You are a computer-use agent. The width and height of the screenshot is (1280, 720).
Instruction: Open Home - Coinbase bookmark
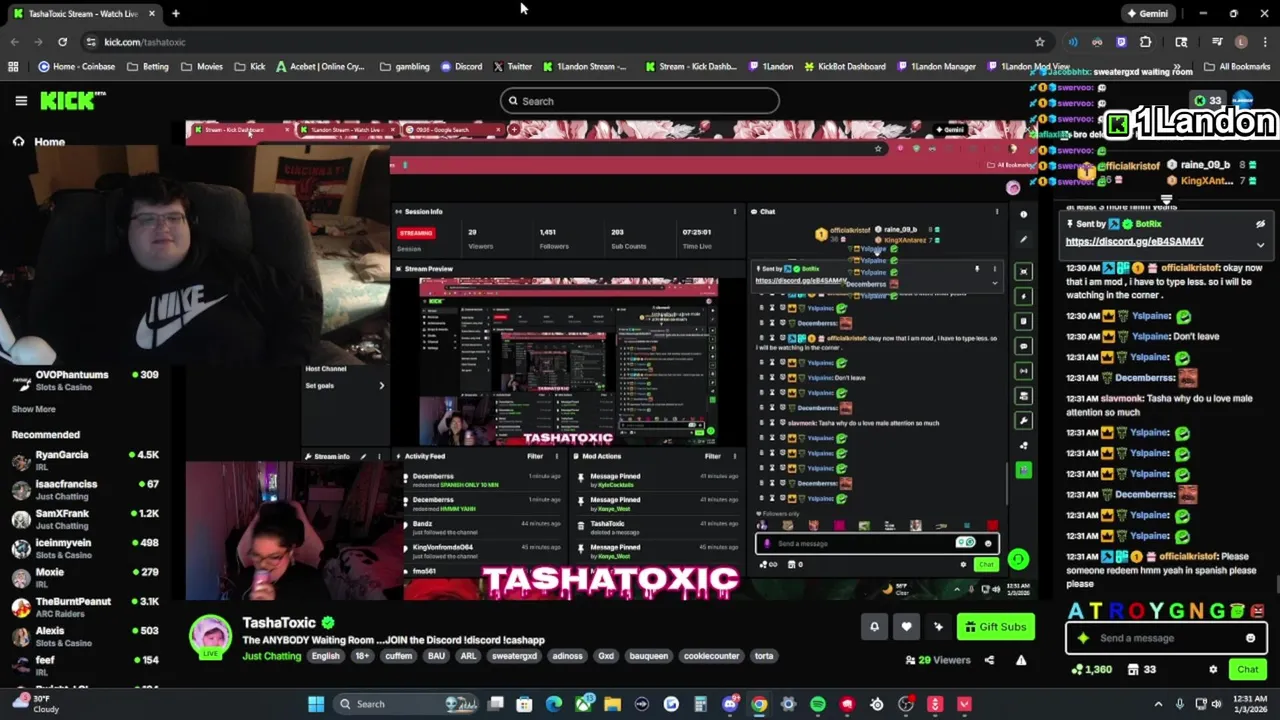(x=77, y=67)
